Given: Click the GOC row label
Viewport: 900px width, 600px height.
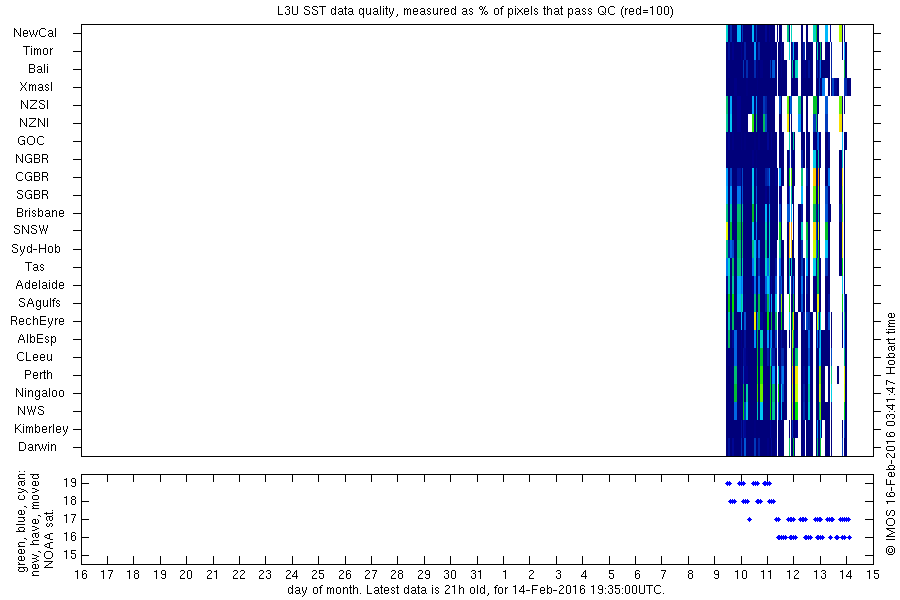Looking at the screenshot, I should [31, 141].
